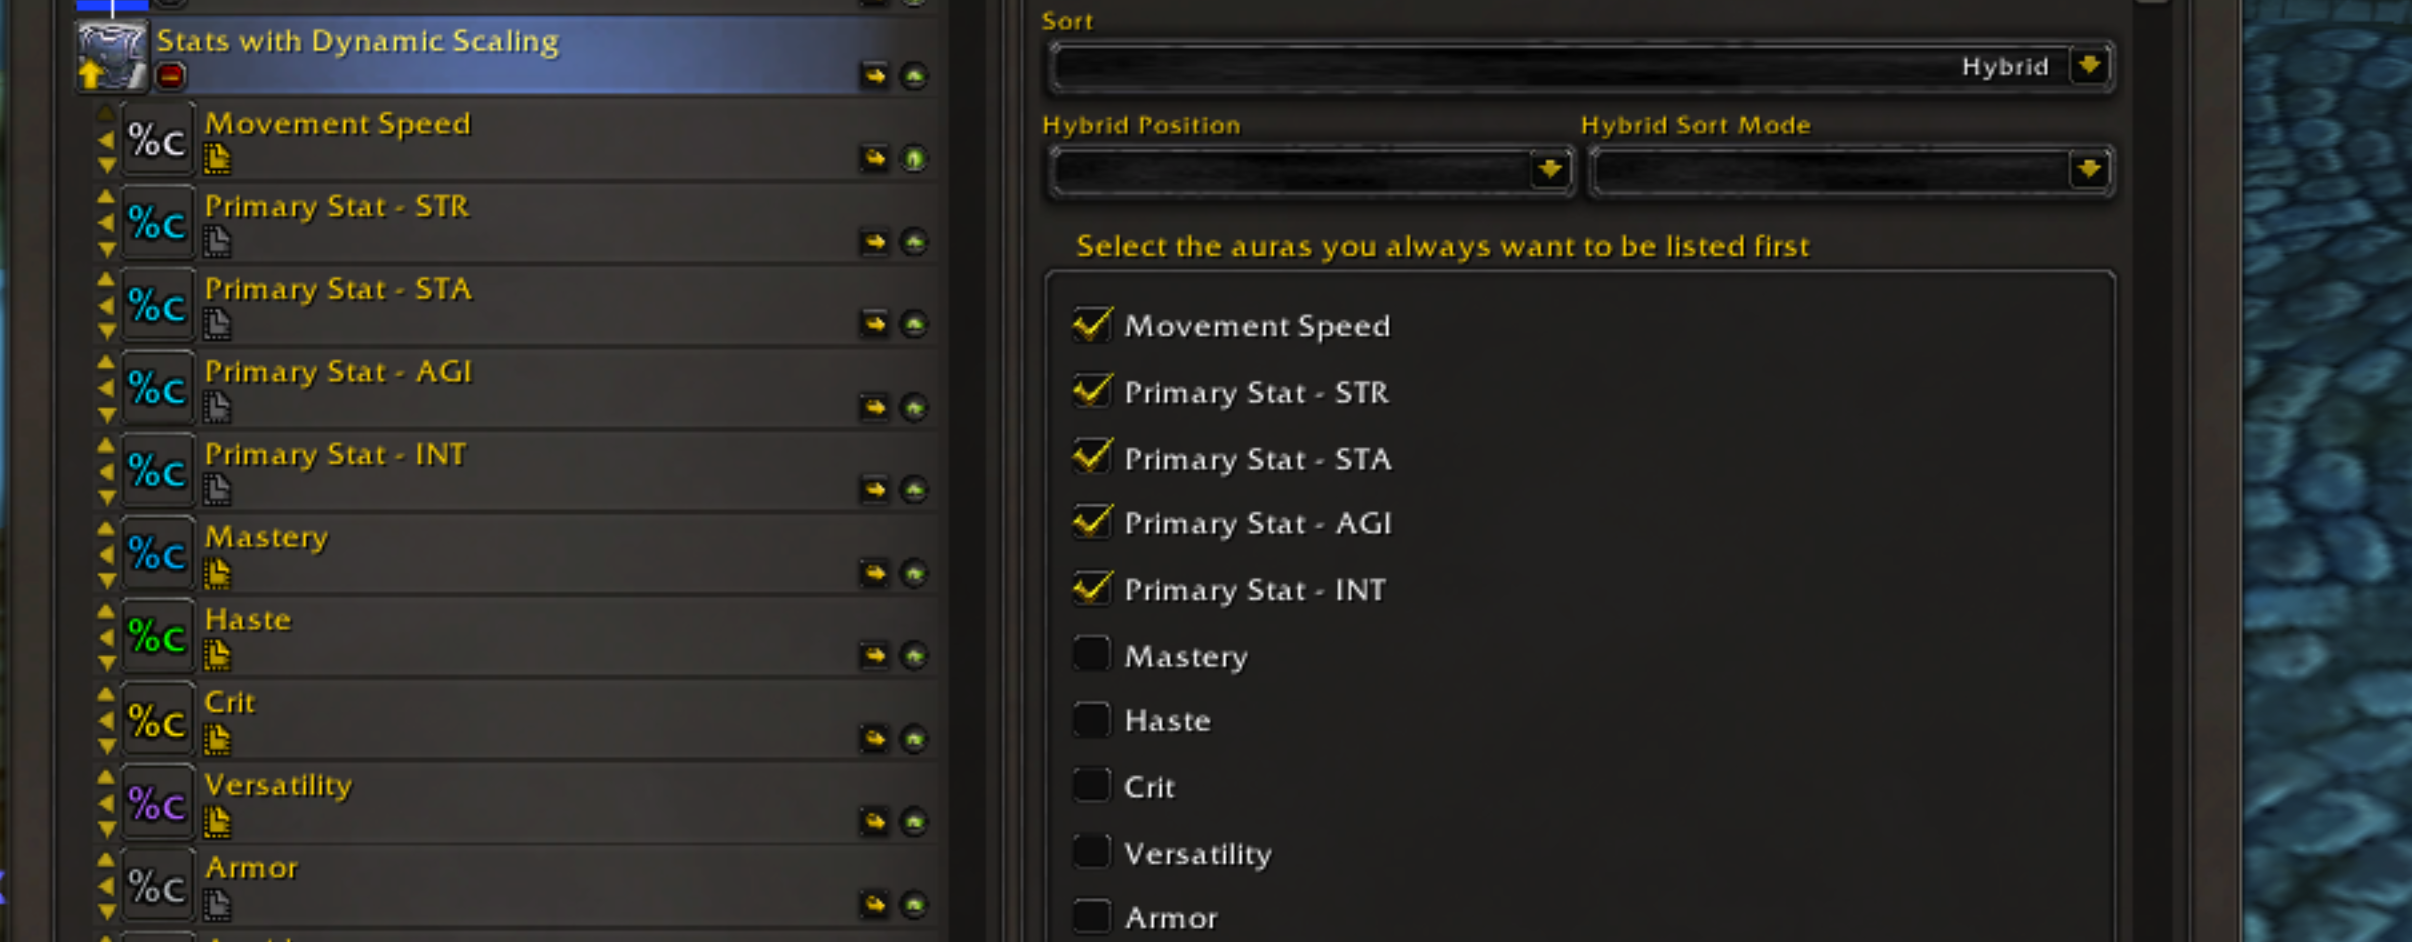Click the green eye icon for Movement Speed
2412x942 pixels.
(x=914, y=159)
